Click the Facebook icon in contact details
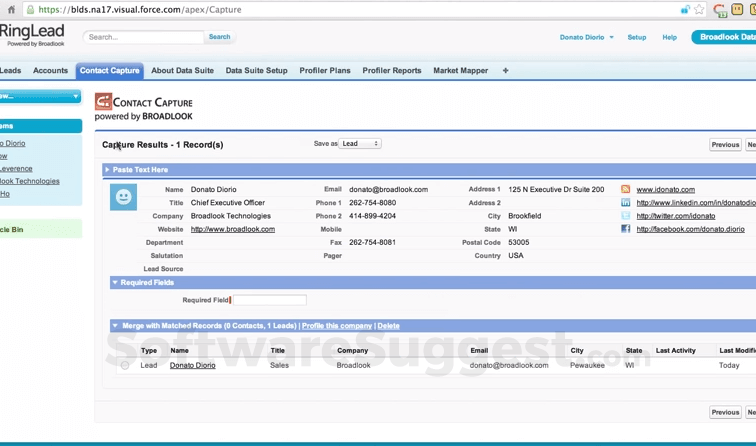 click(626, 229)
